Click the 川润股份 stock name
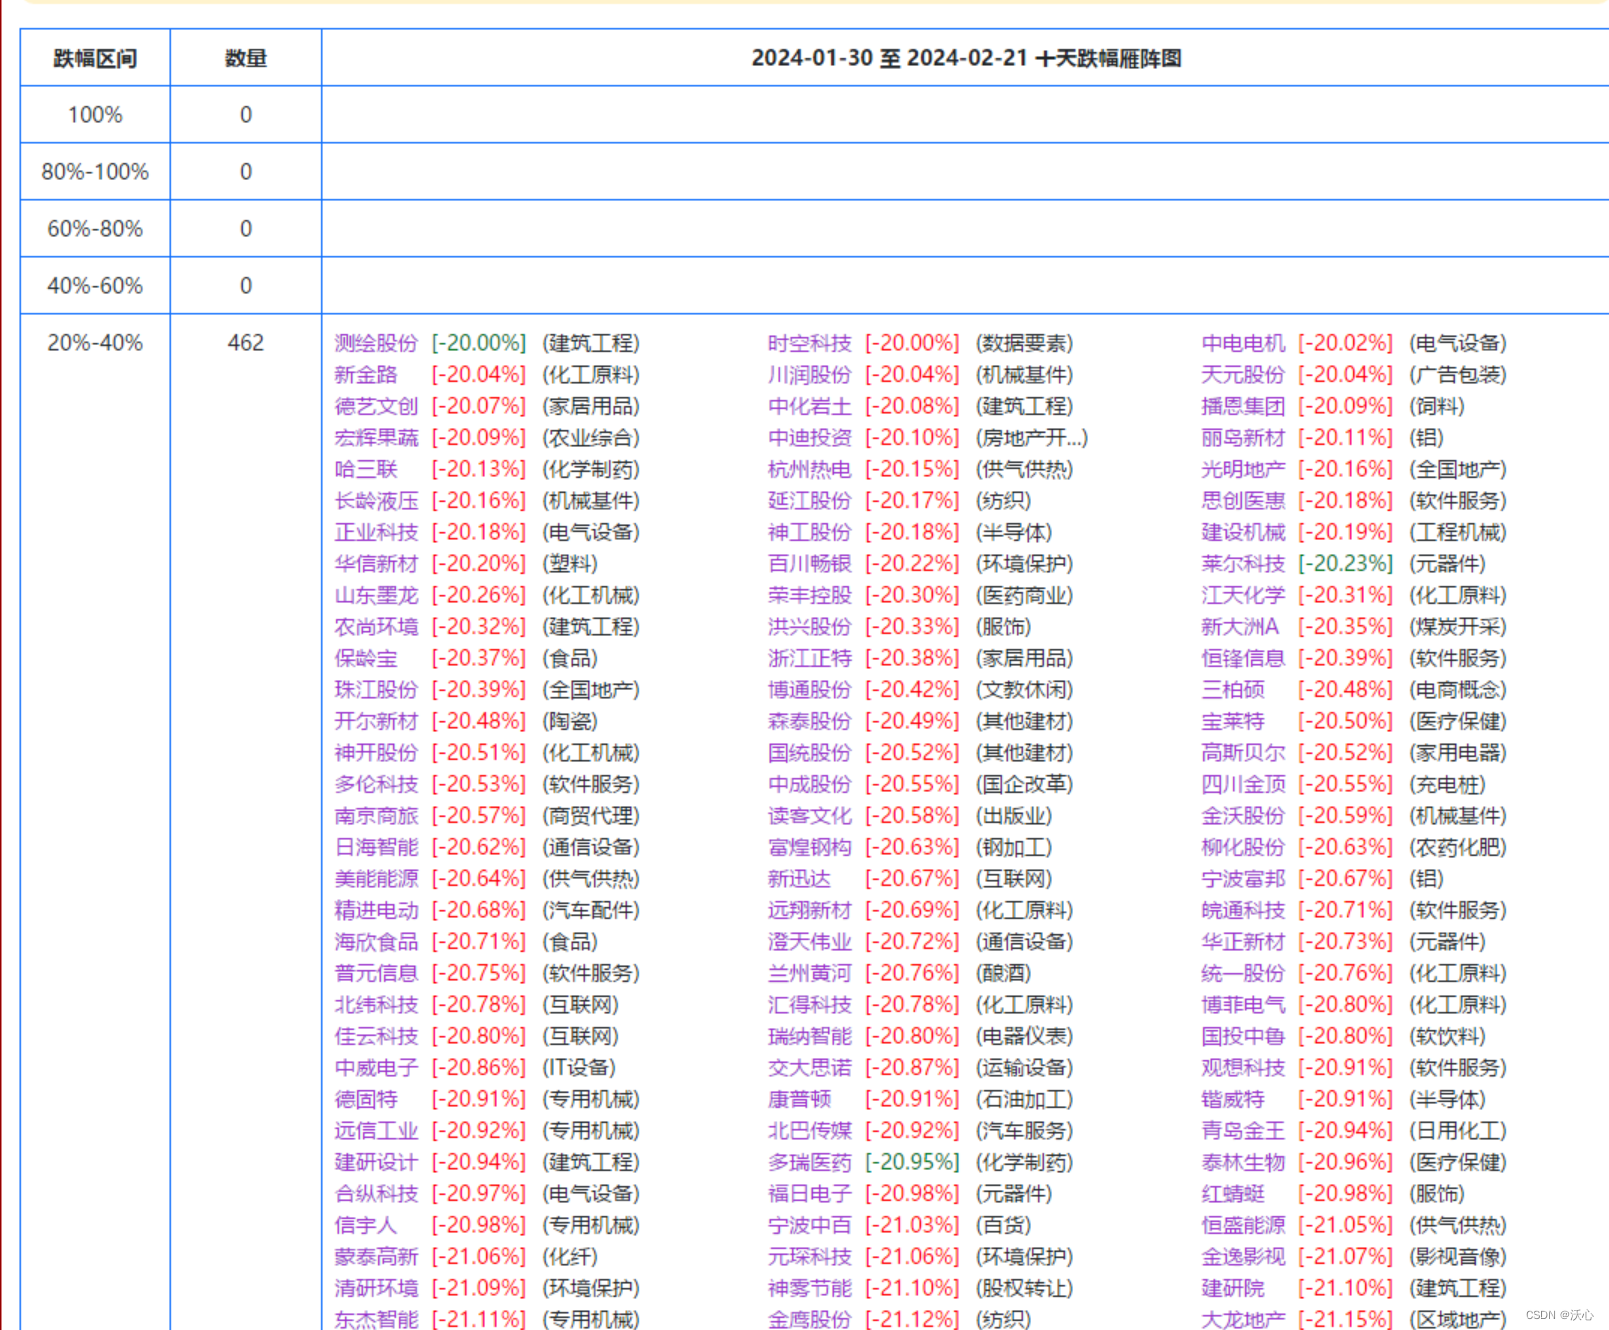 click(x=810, y=375)
